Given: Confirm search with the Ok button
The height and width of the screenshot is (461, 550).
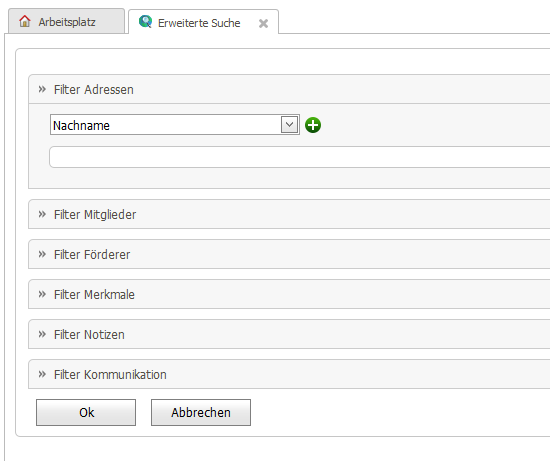Looking at the screenshot, I should pos(86,413).
